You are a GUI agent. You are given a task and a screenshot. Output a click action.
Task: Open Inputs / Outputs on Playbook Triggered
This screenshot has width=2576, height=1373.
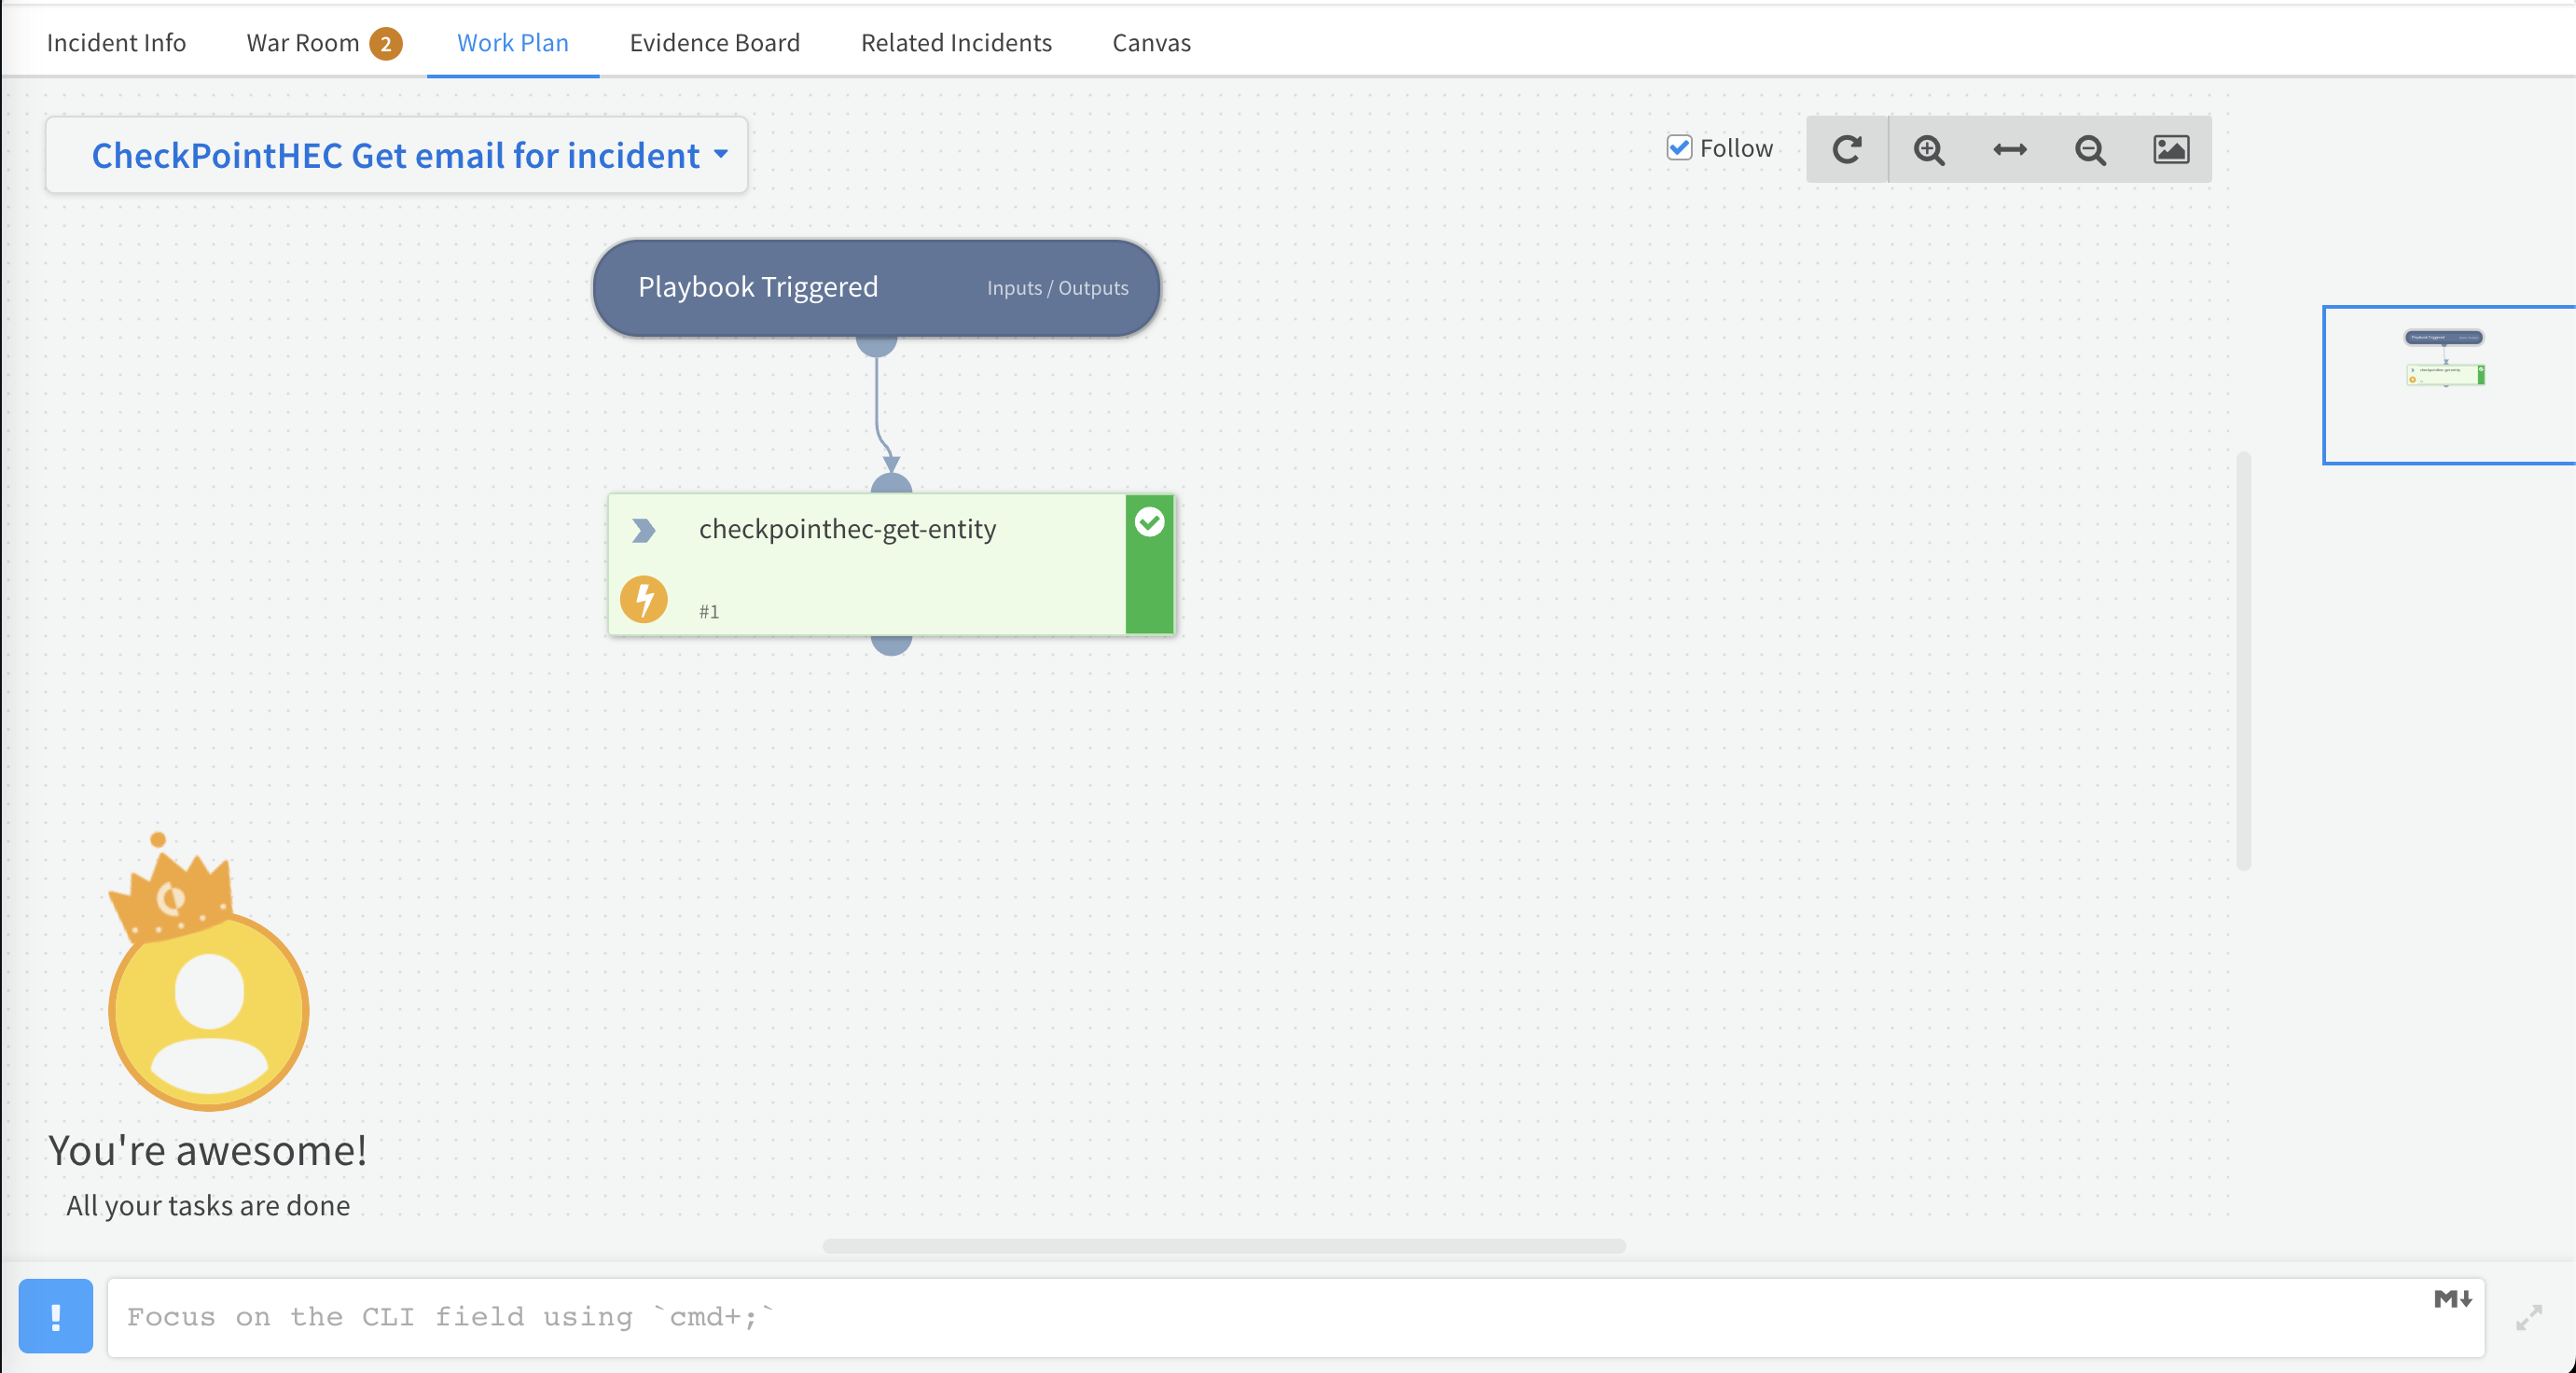click(1057, 288)
